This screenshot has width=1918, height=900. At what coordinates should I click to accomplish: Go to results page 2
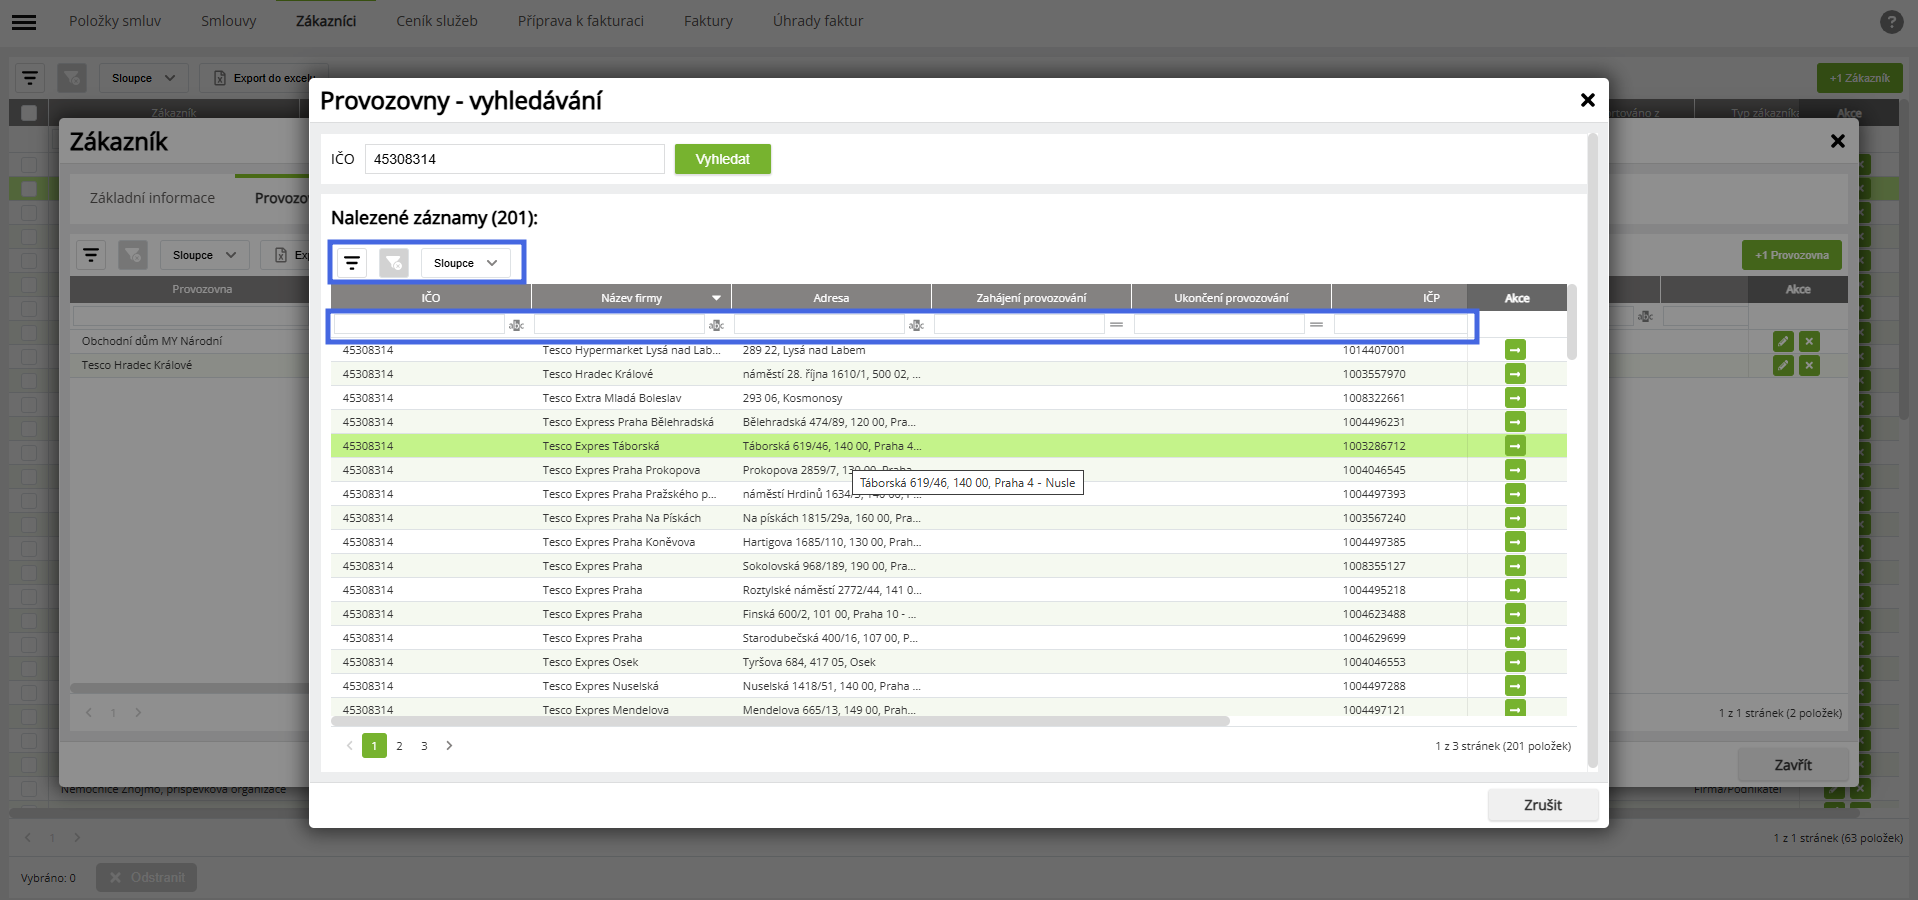(x=399, y=746)
